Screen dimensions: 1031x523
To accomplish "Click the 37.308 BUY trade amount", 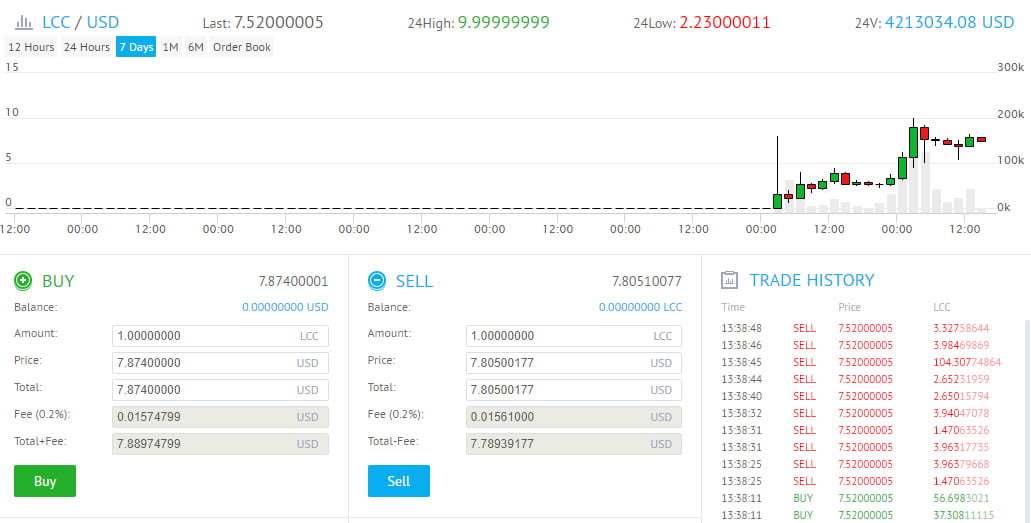I will click(x=963, y=515).
